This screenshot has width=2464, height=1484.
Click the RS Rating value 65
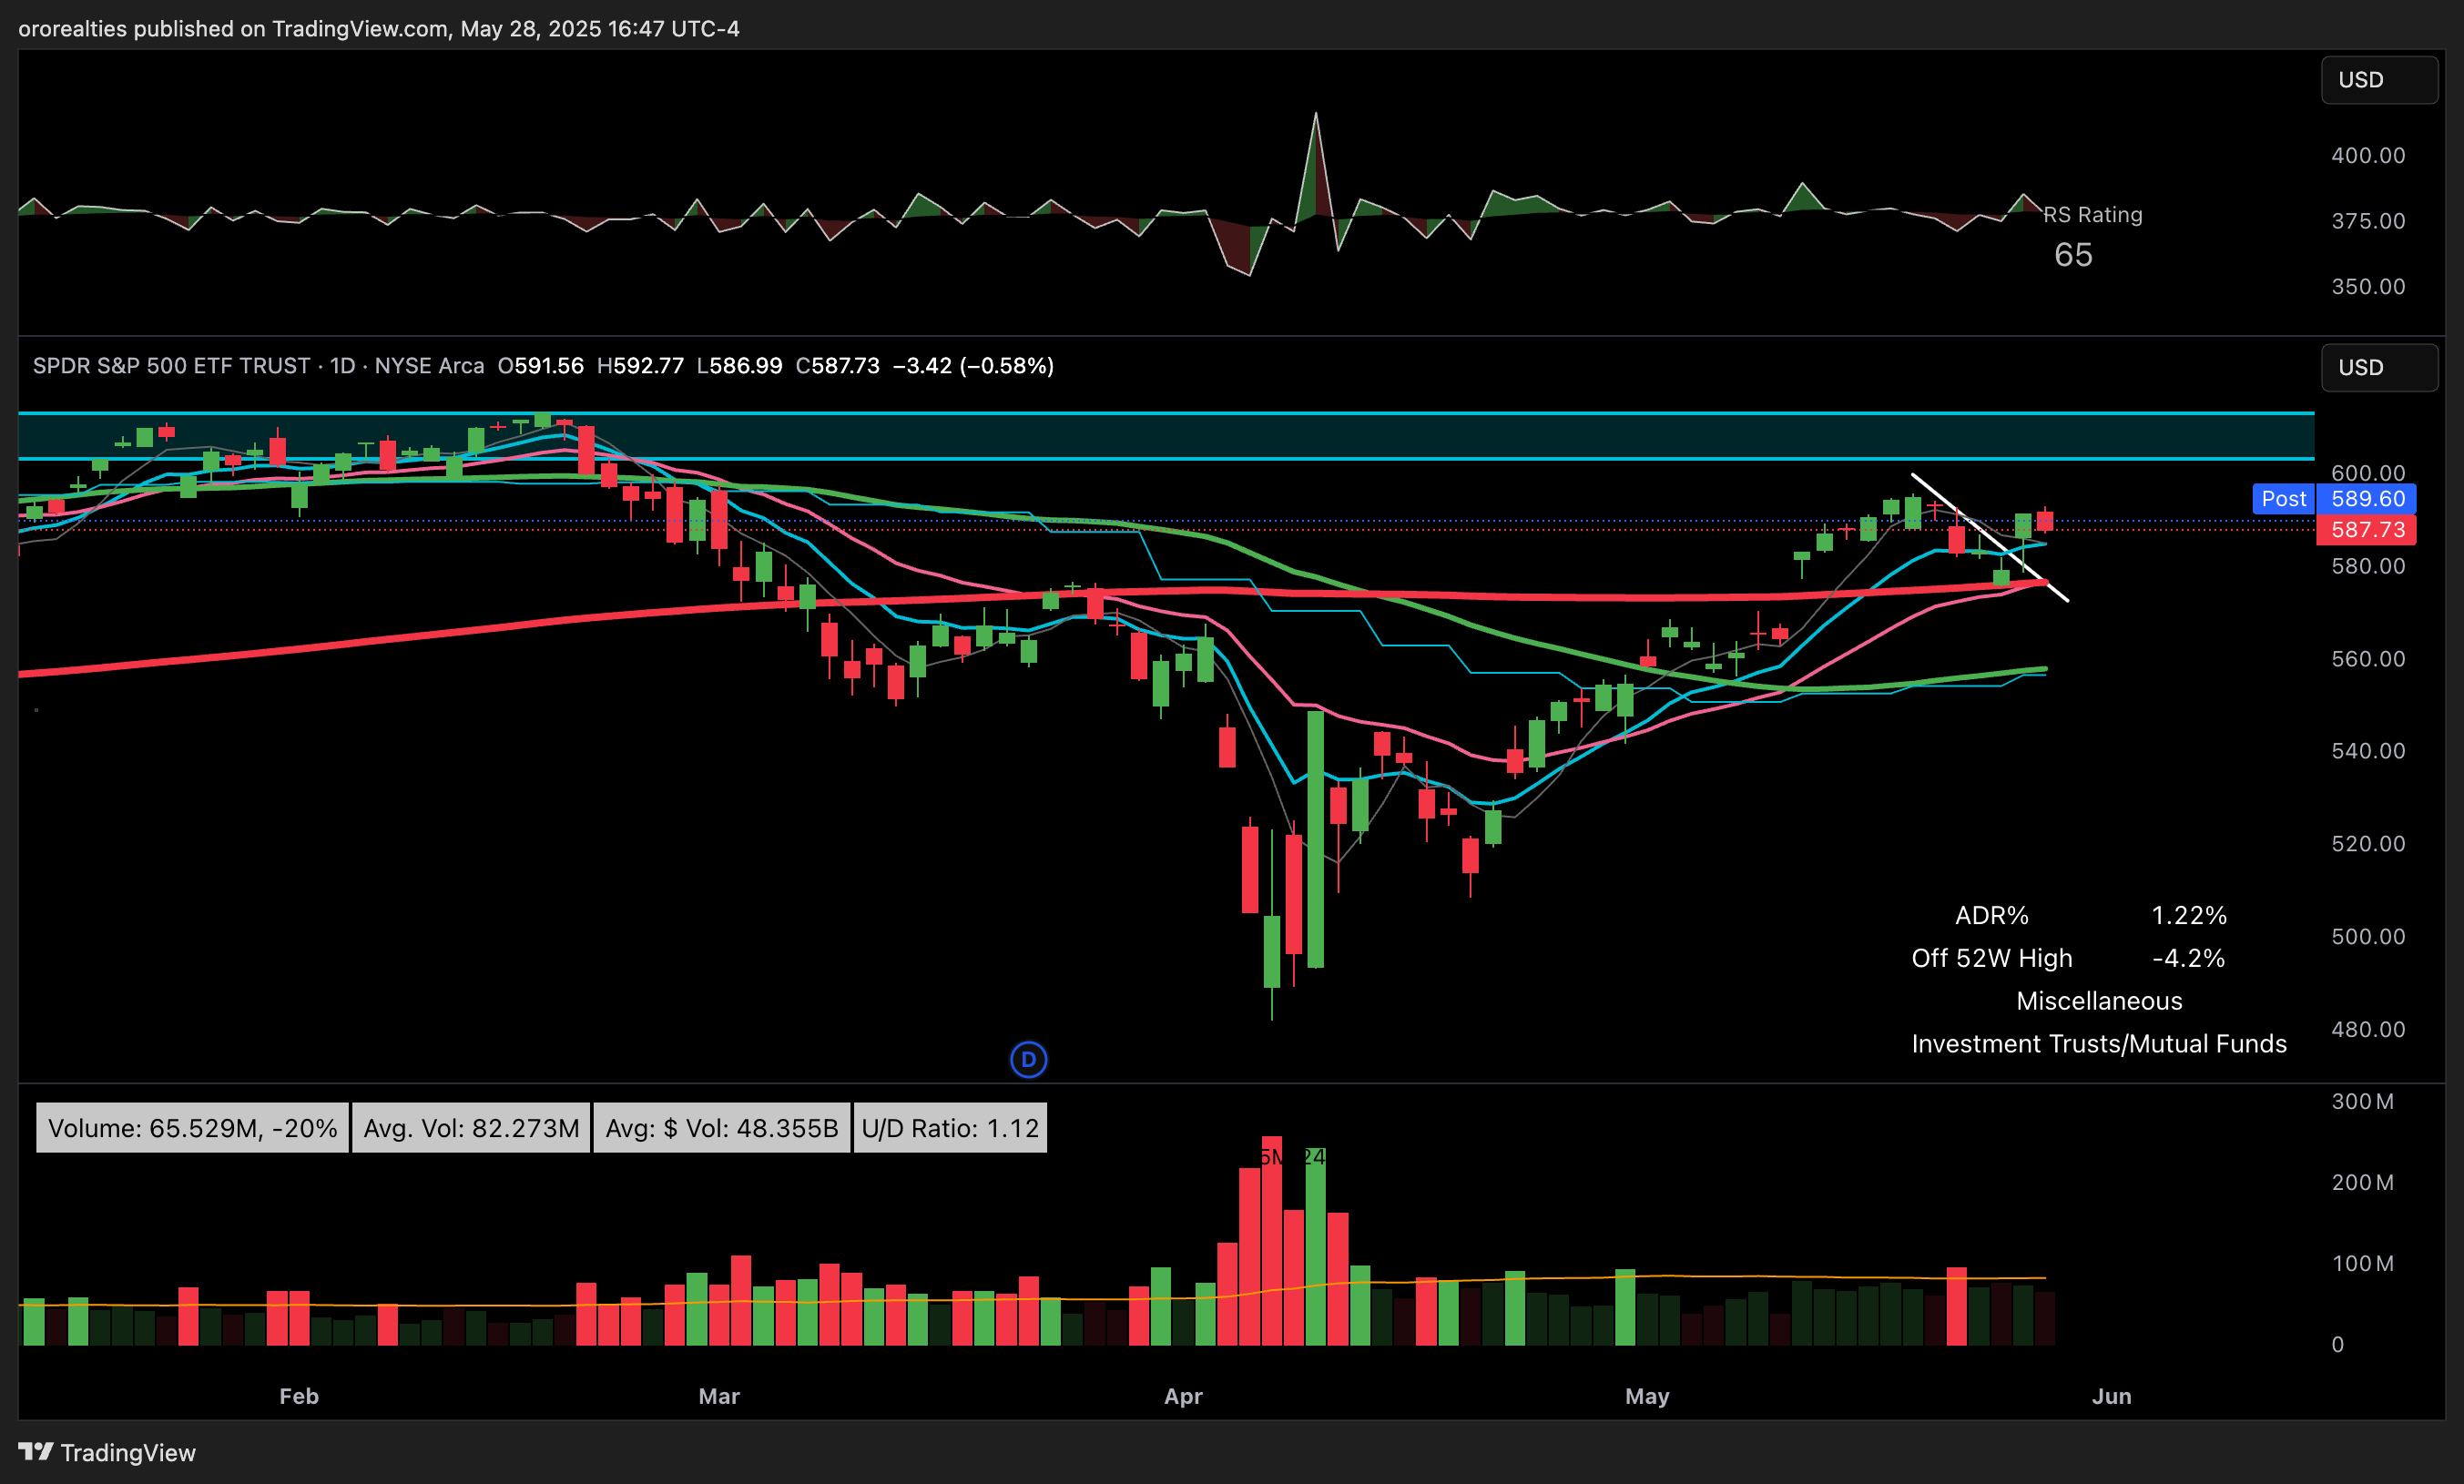point(2073,255)
